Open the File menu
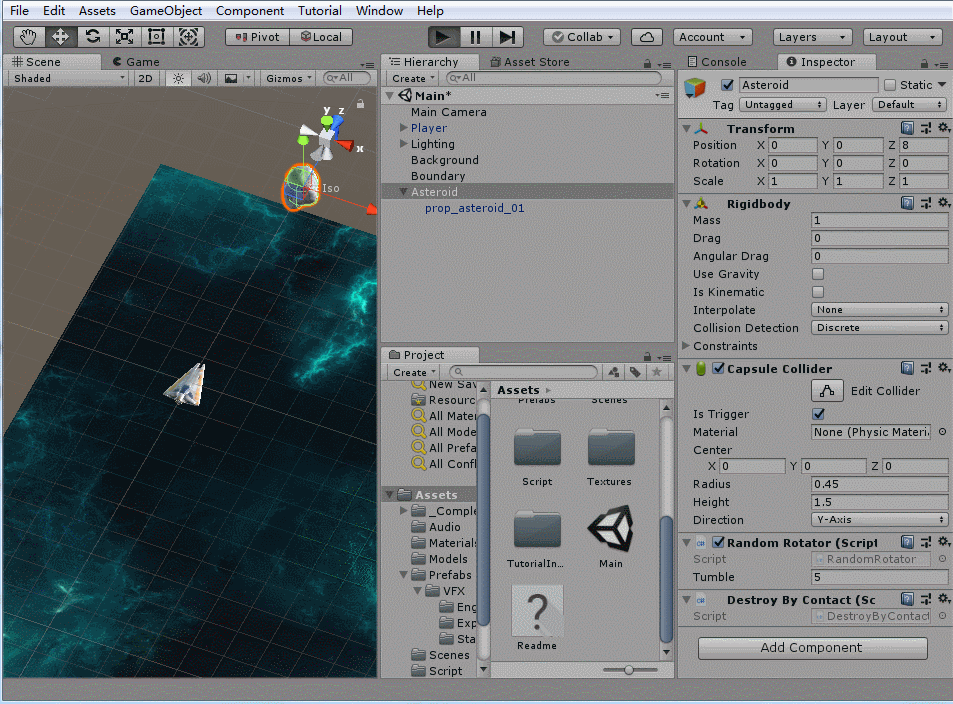The width and height of the screenshot is (953, 704). coord(19,11)
